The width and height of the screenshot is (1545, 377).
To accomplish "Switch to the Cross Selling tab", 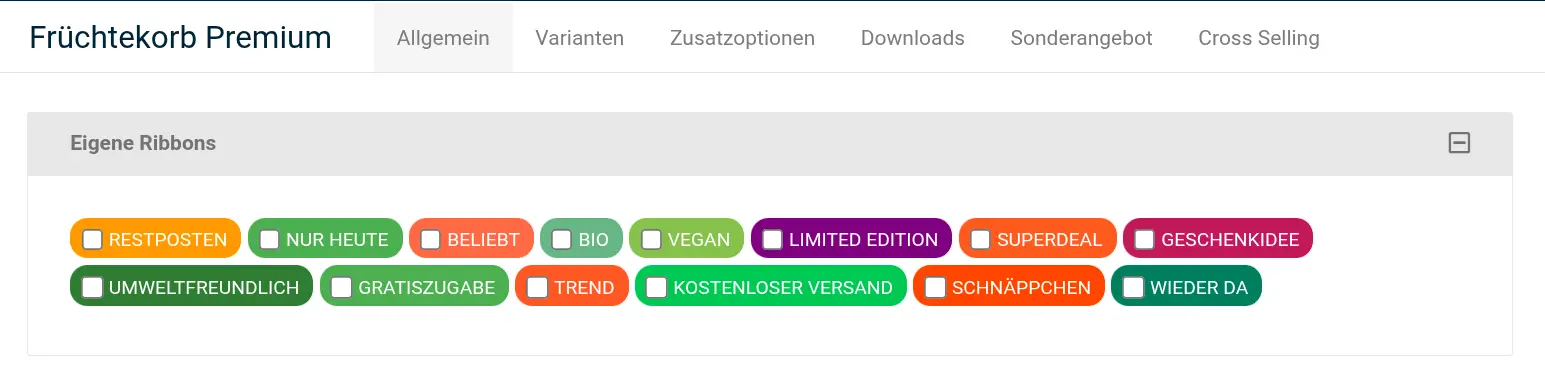I will click(1259, 38).
